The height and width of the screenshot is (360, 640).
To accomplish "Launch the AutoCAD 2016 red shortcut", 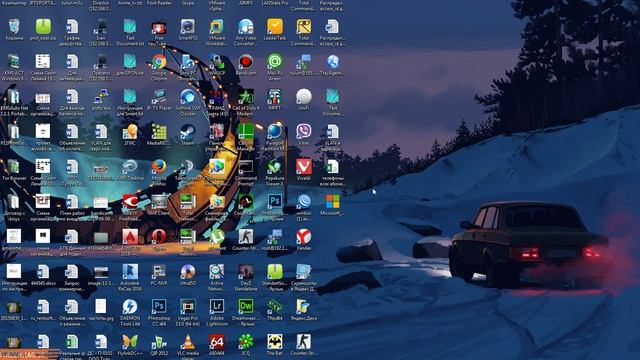I will (130, 237).
